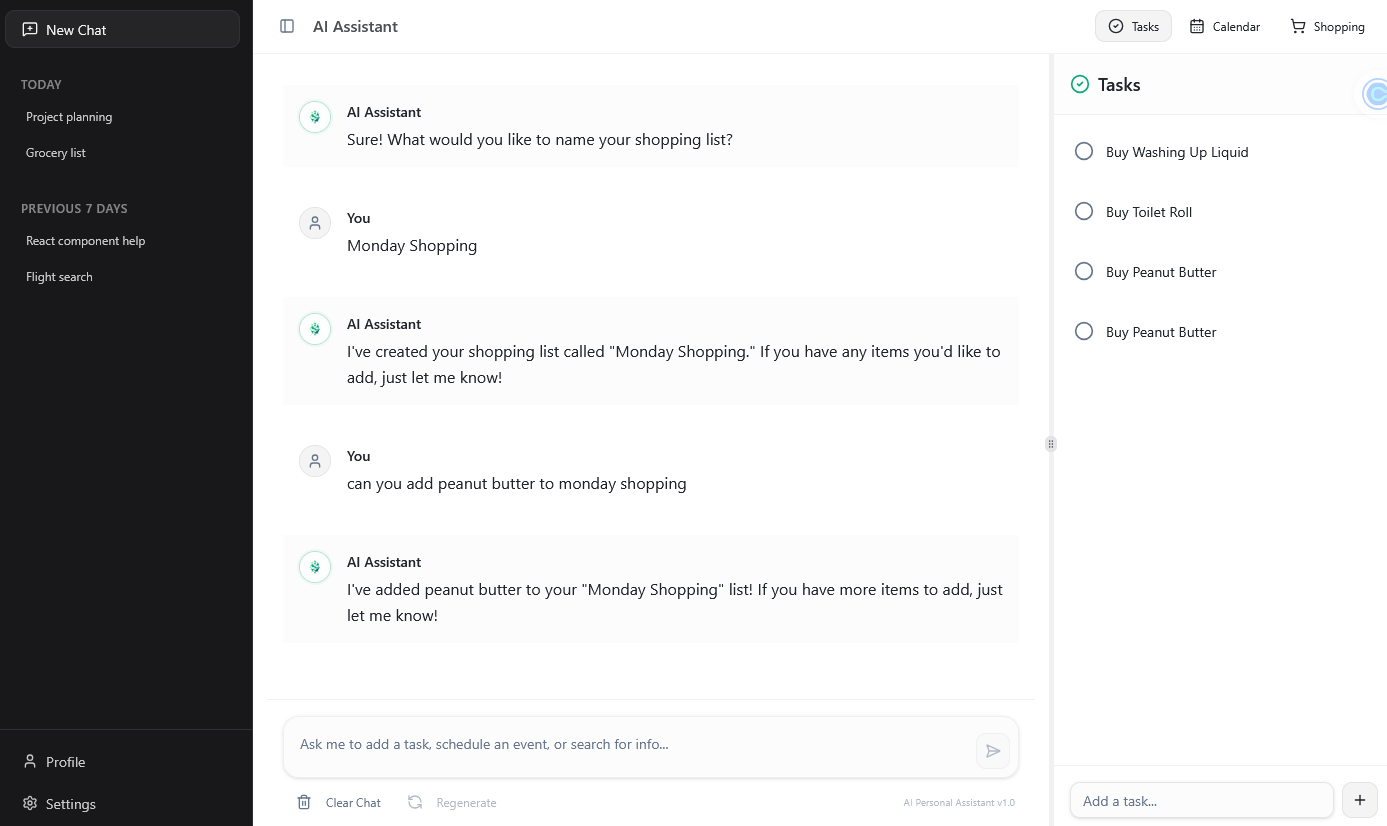Select the Tasks tab
Screen dimensions: 1387x826
1133,26
